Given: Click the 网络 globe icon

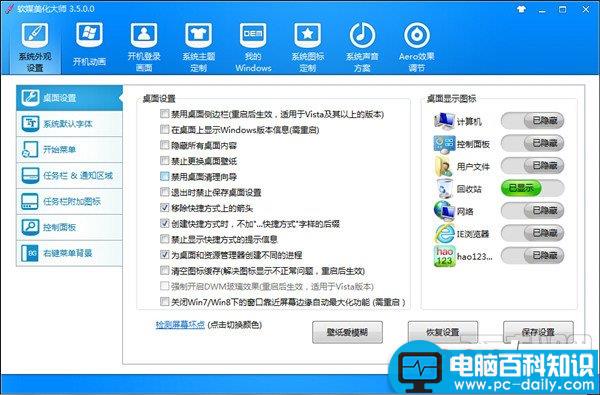Looking at the screenshot, I should point(444,211).
